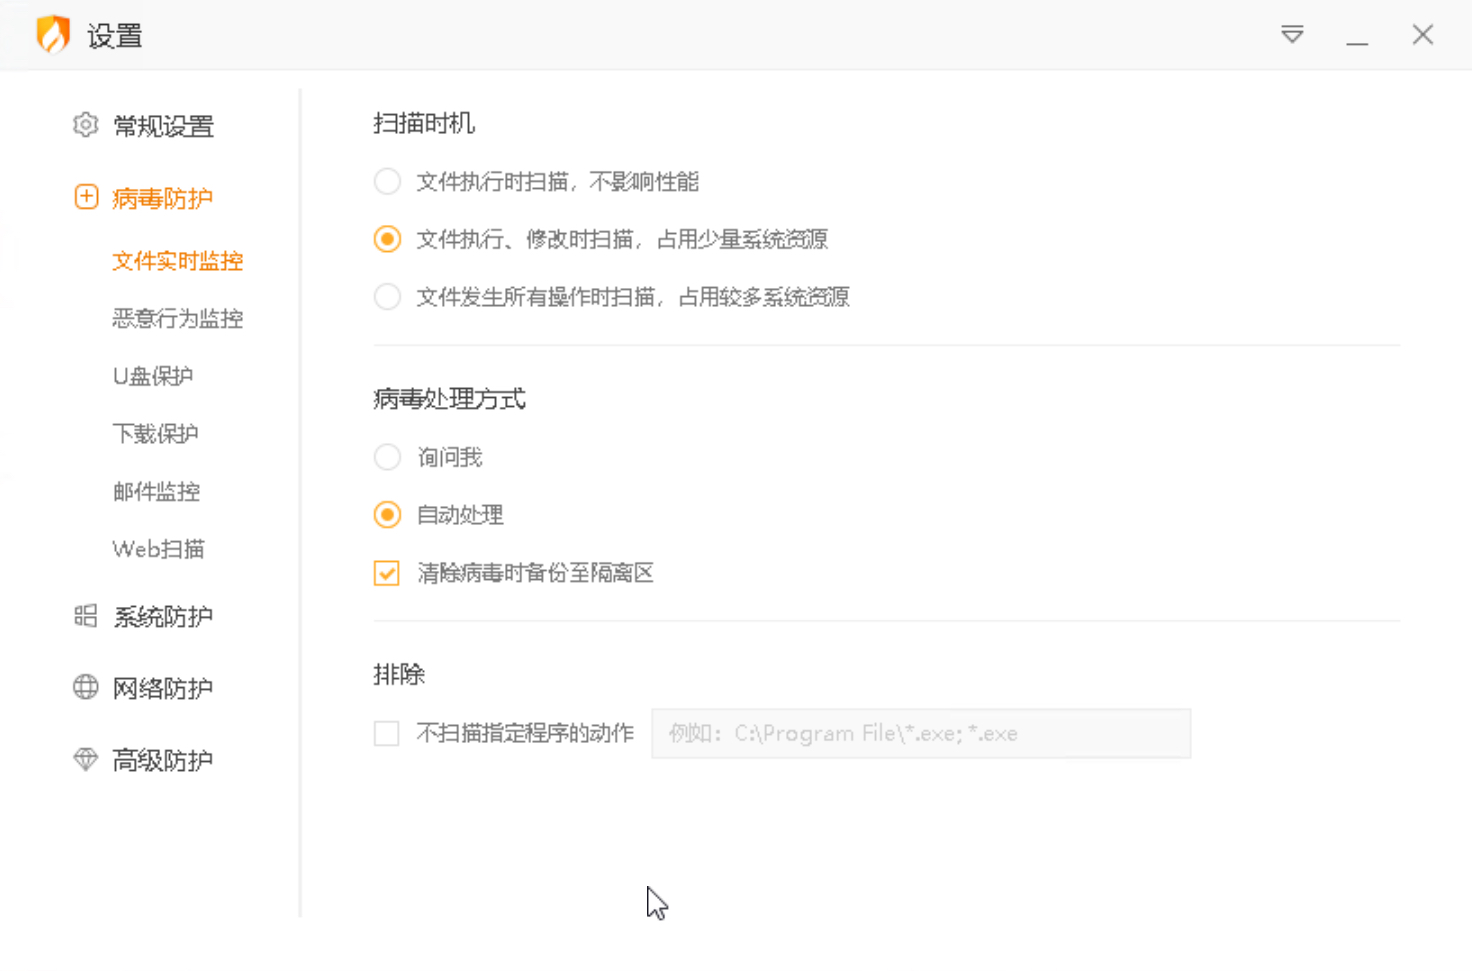Select 文件执行、修改时扫描 radio option

[x=387, y=239]
